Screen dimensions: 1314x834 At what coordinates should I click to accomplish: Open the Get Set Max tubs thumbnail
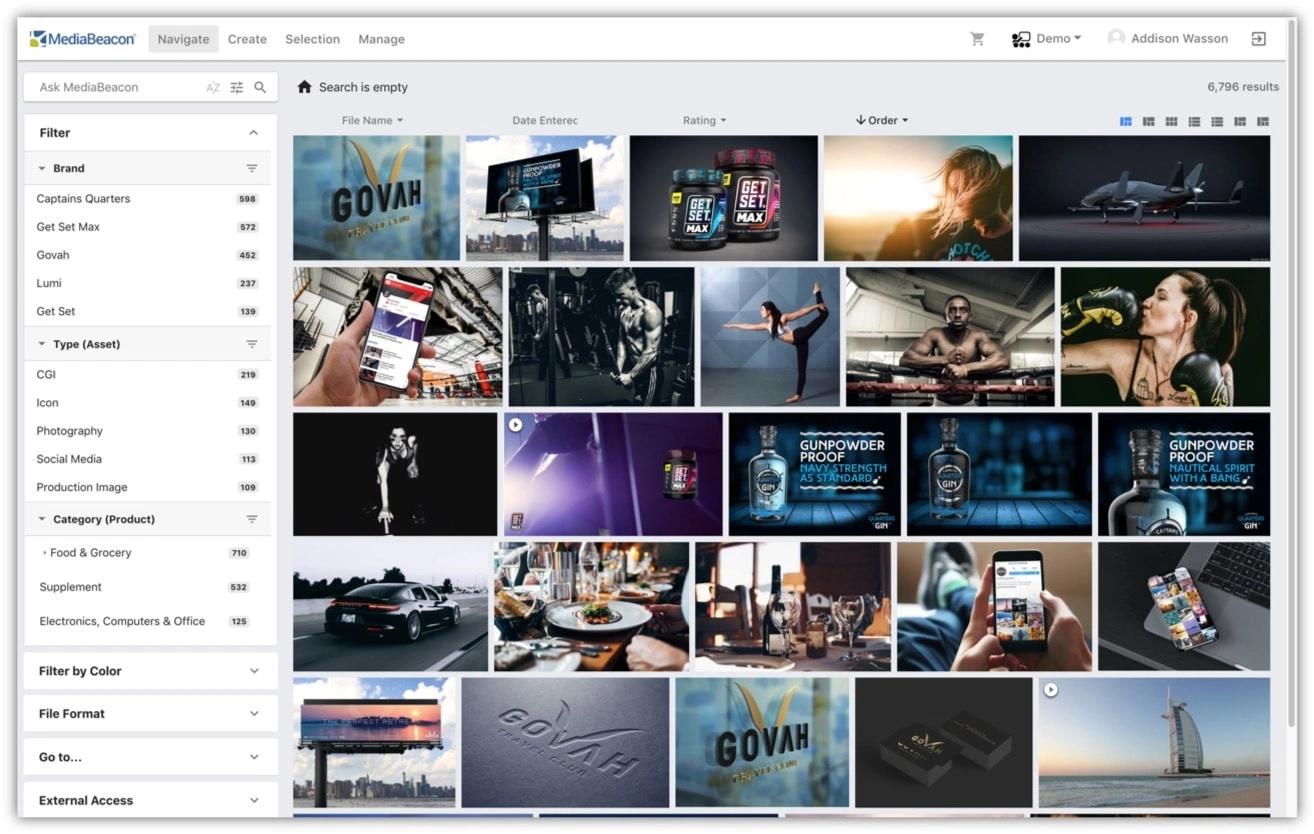click(x=723, y=198)
